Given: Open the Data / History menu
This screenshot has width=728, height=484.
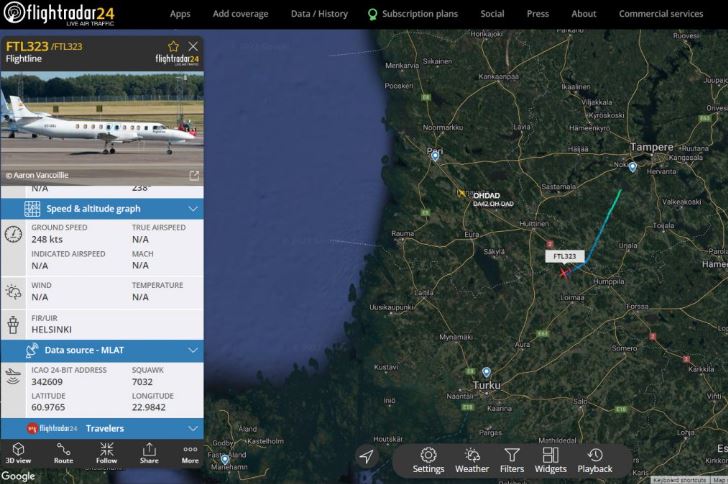Looking at the screenshot, I should point(319,14).
